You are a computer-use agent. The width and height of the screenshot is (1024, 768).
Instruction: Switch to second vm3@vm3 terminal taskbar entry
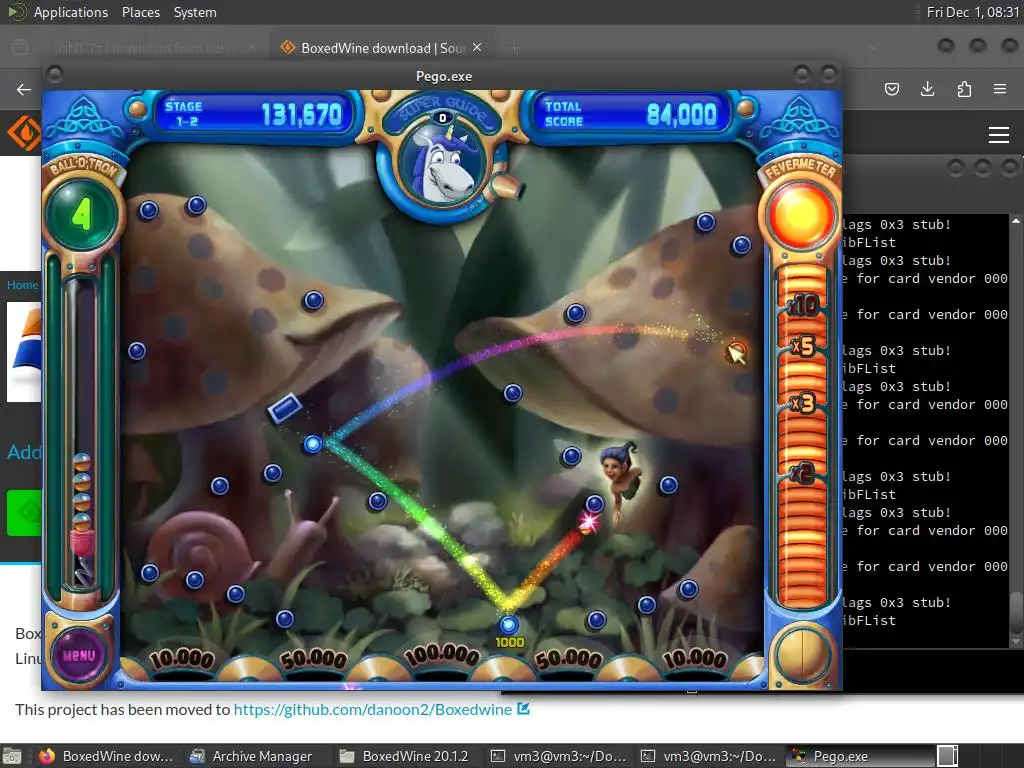tap(709, 756)
